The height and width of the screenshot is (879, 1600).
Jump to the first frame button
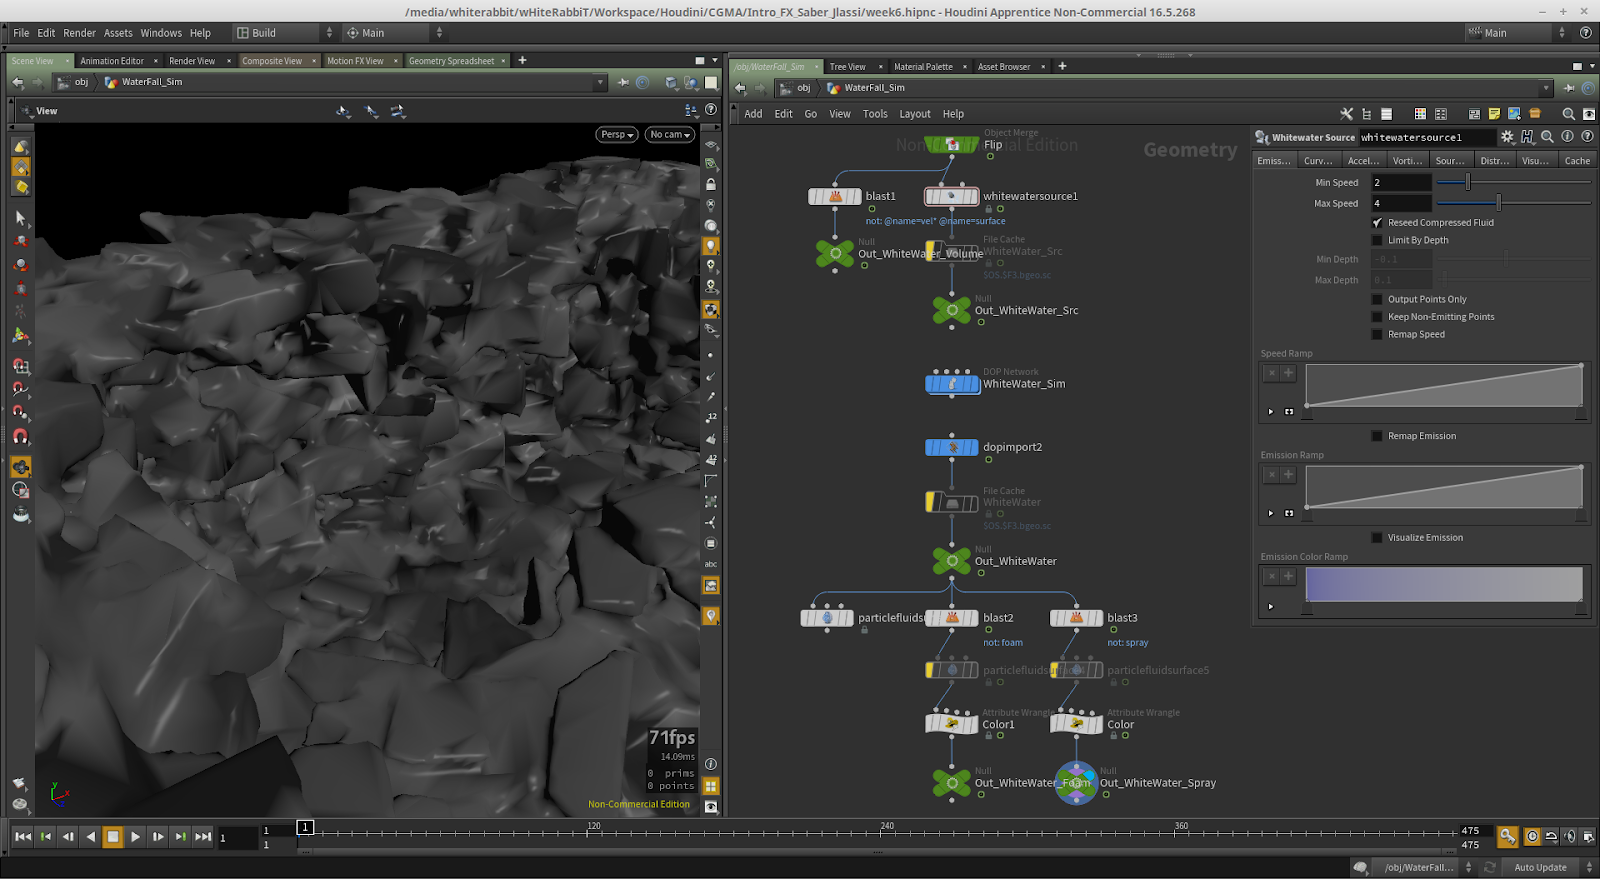coord(23,837)
